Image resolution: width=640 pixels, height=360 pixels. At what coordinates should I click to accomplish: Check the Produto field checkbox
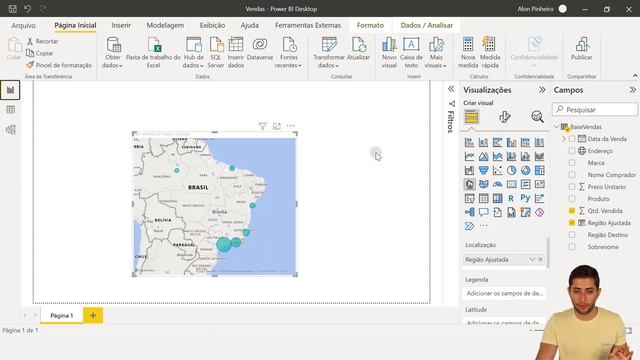tap(572, 199)
